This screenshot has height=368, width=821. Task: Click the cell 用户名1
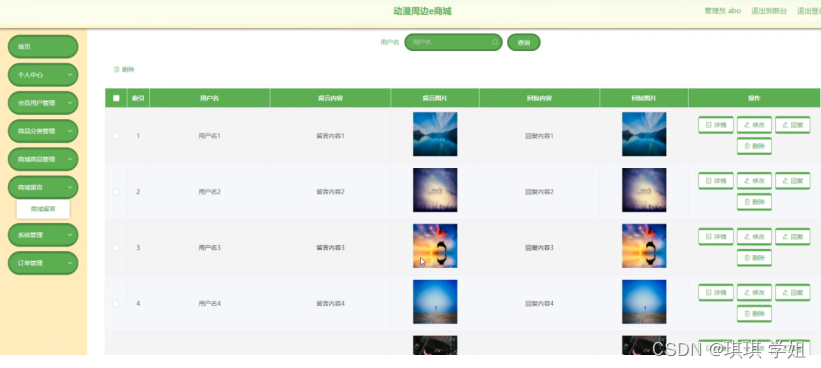point(209,136)
